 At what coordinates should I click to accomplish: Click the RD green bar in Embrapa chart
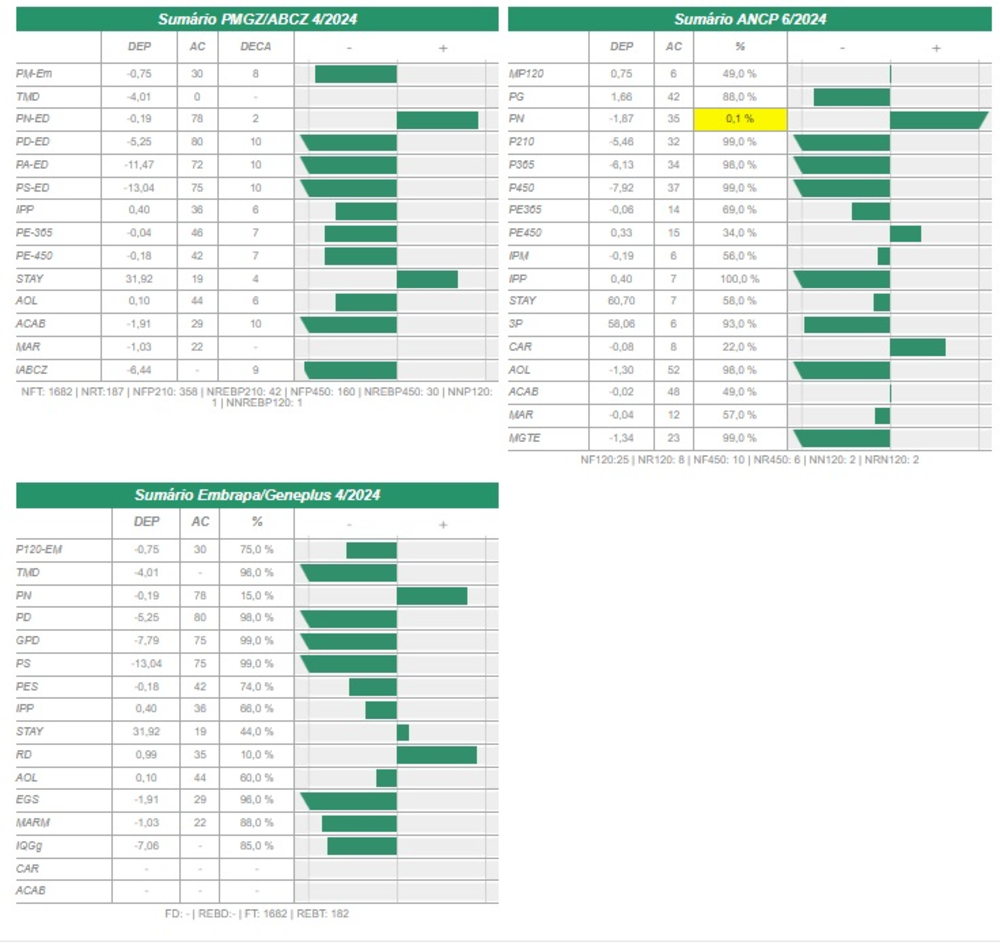[436, 755]
